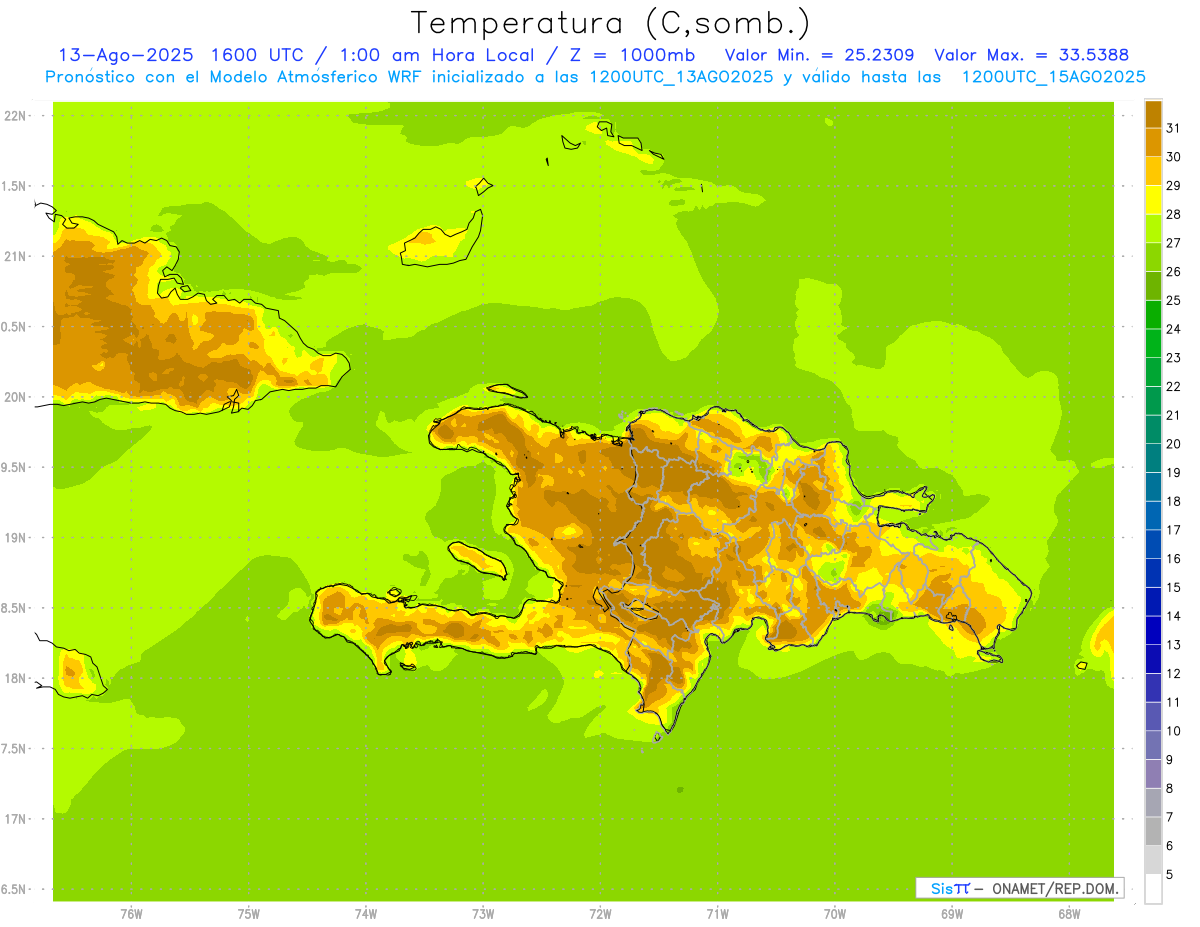1200x927 pixels.
Task: Click the colorbar label "20"
Action: (1173, 444)
